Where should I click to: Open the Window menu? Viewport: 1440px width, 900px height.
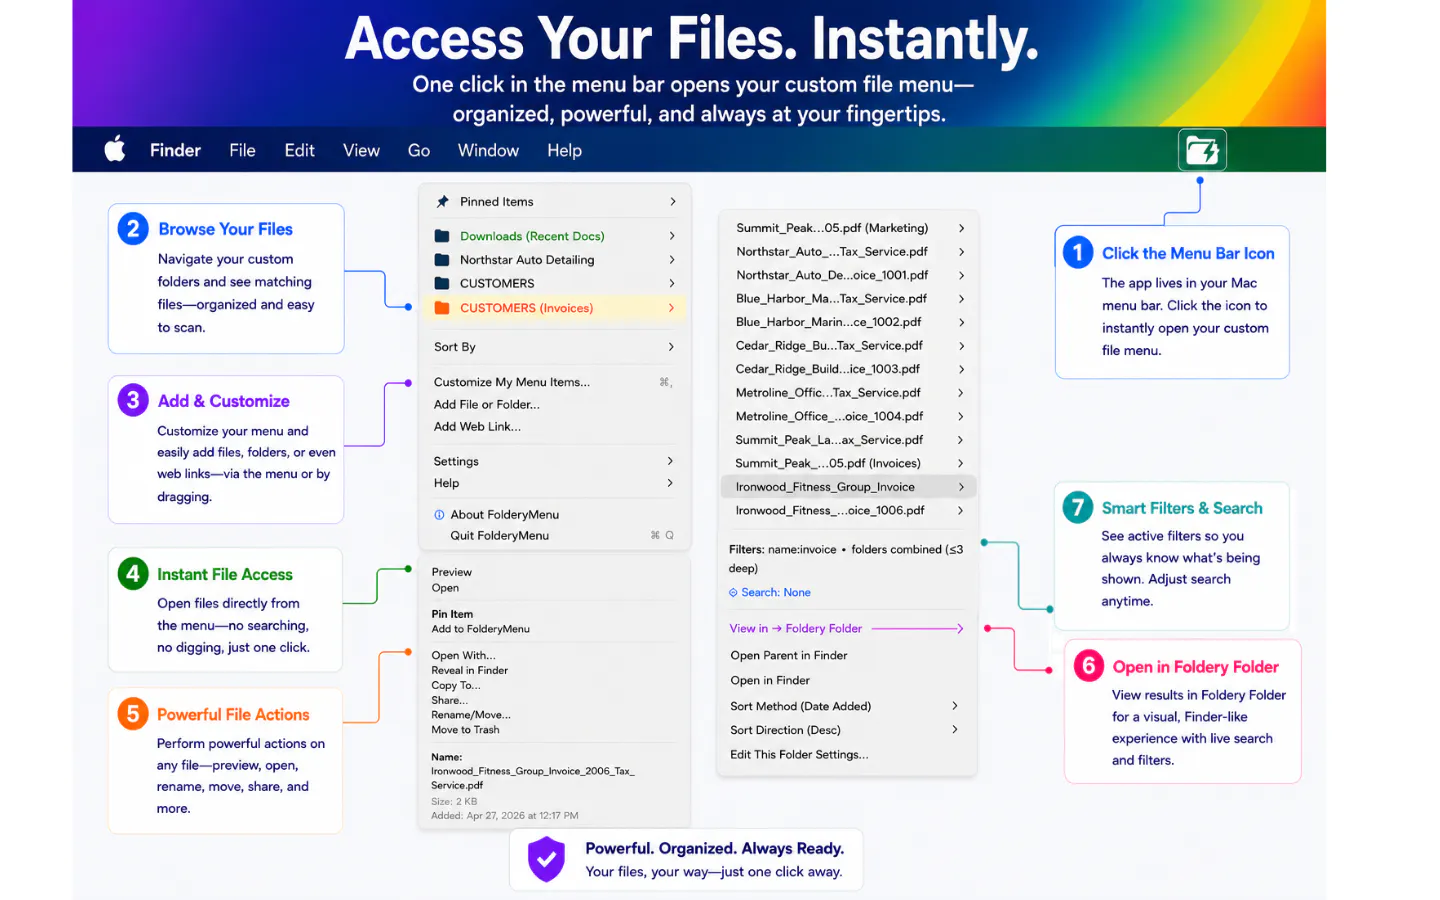click(488, 150)
